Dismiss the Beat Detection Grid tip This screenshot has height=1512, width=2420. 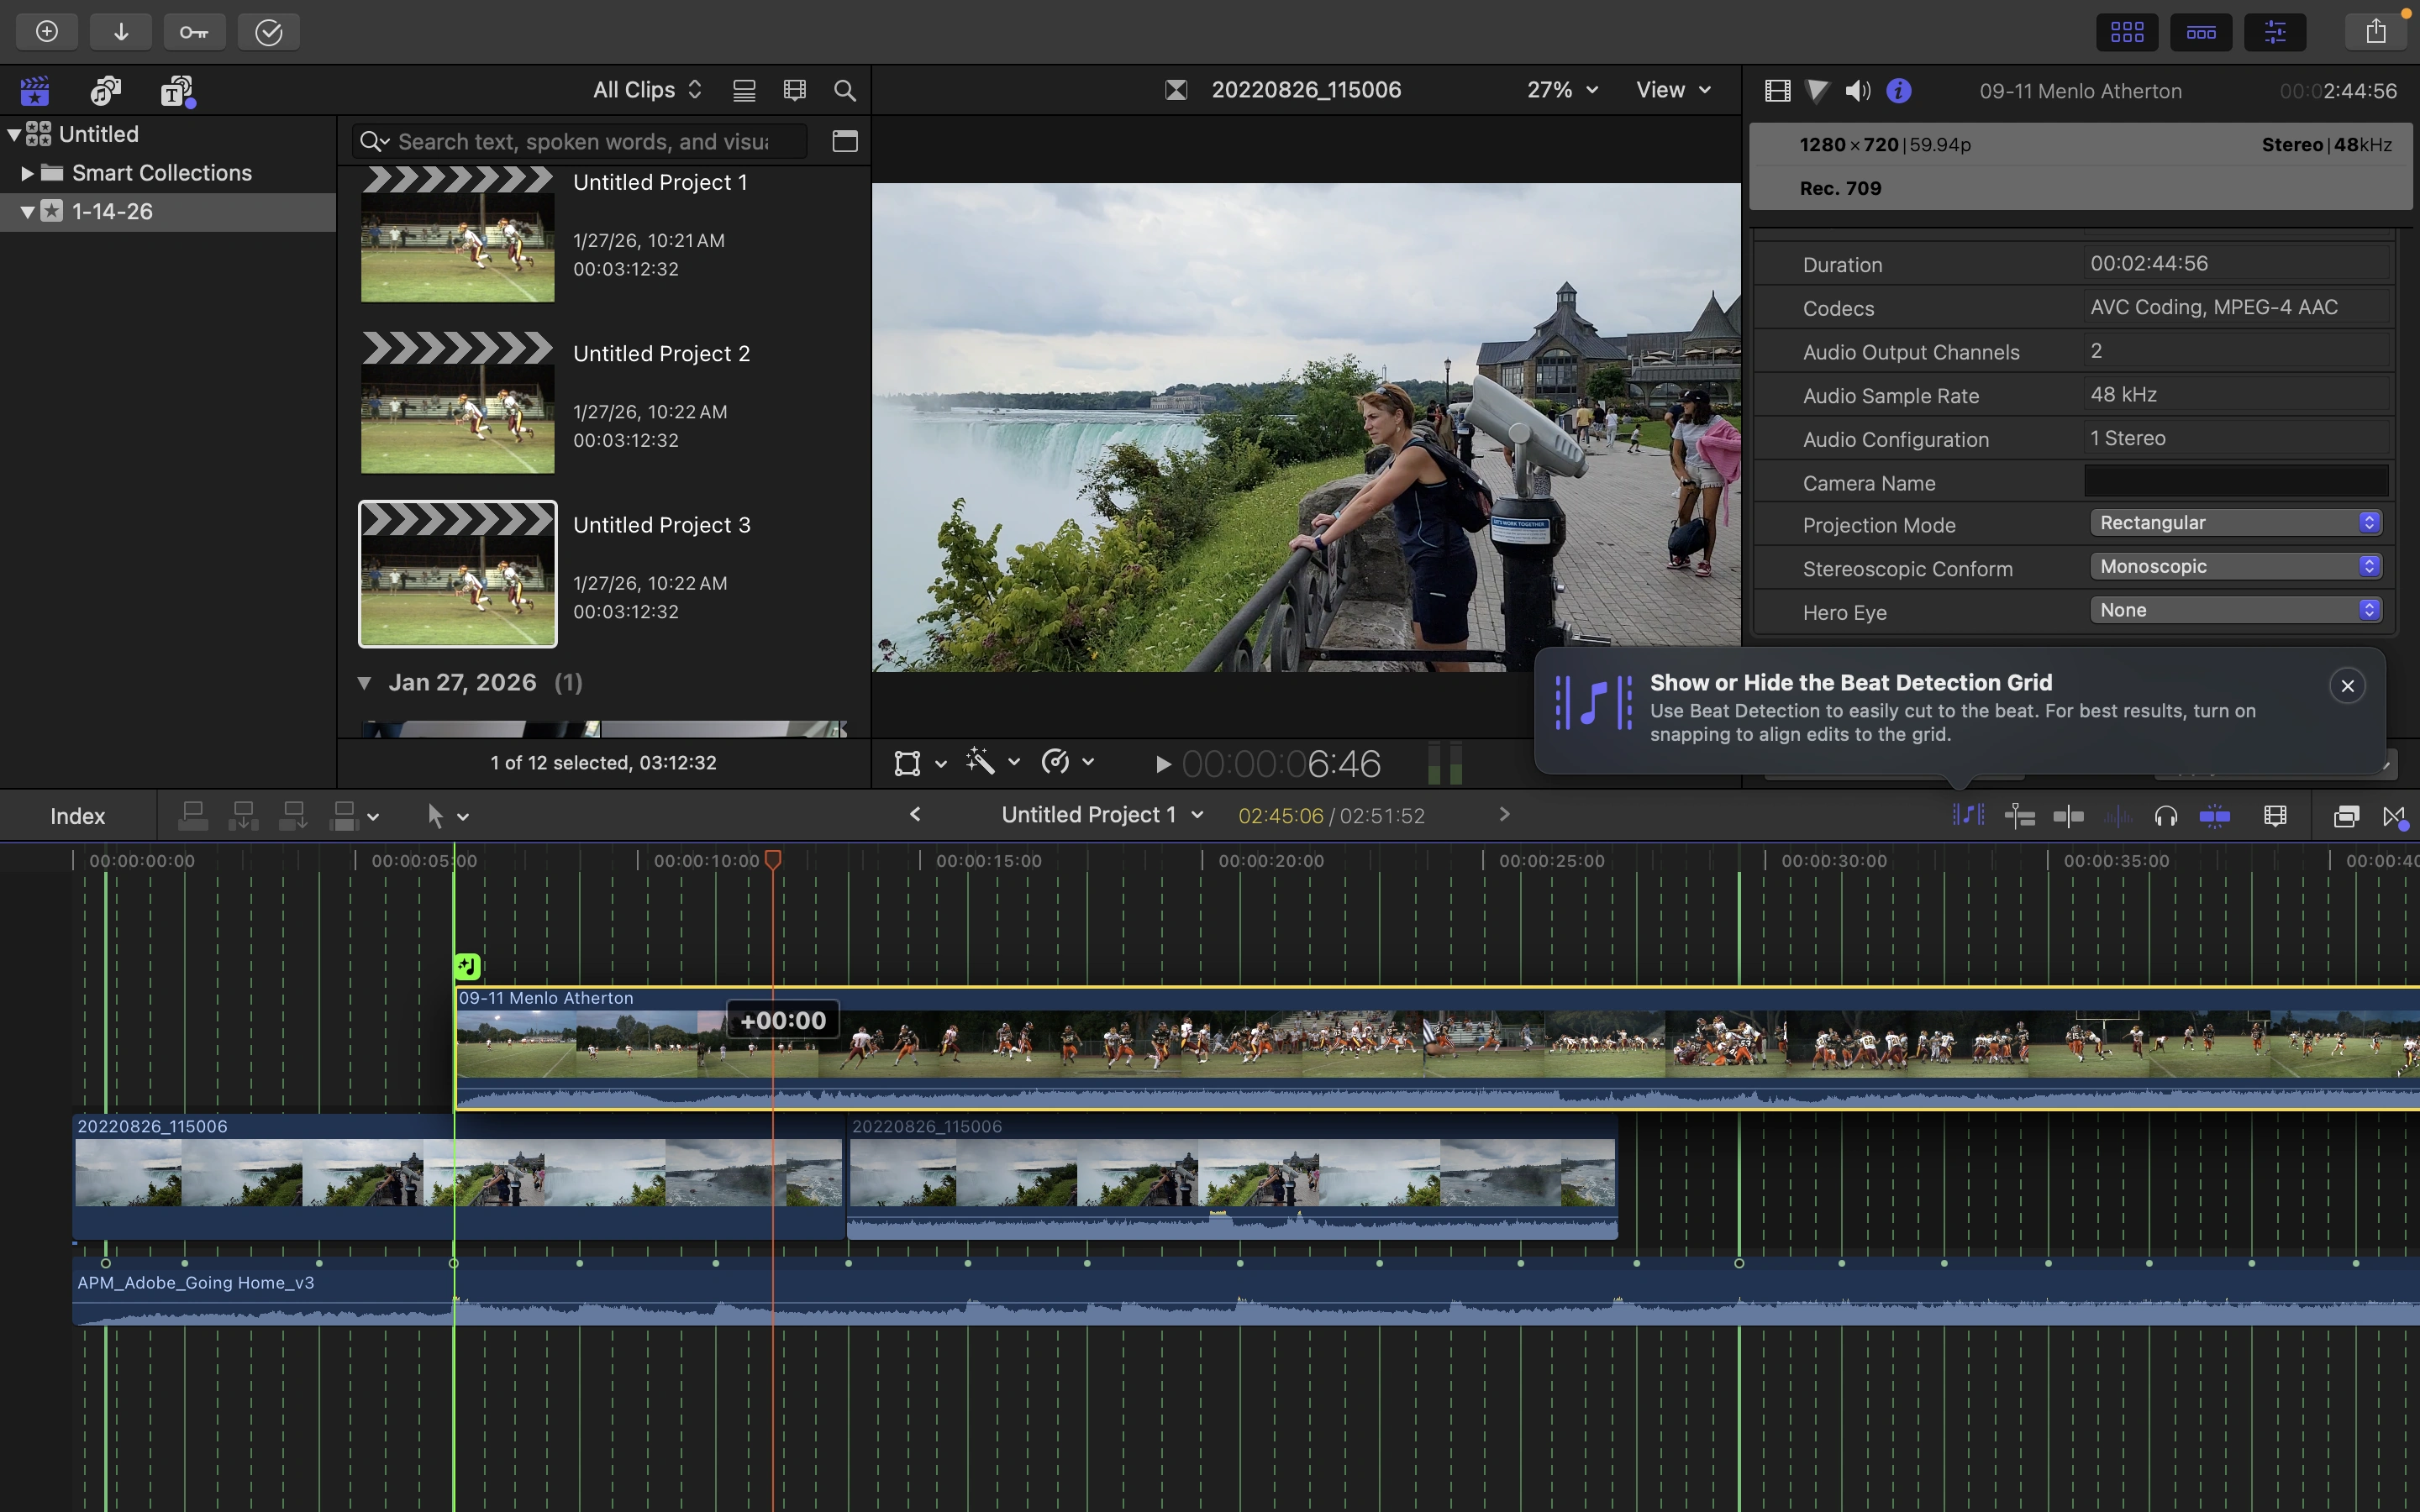pos(2347,686)
